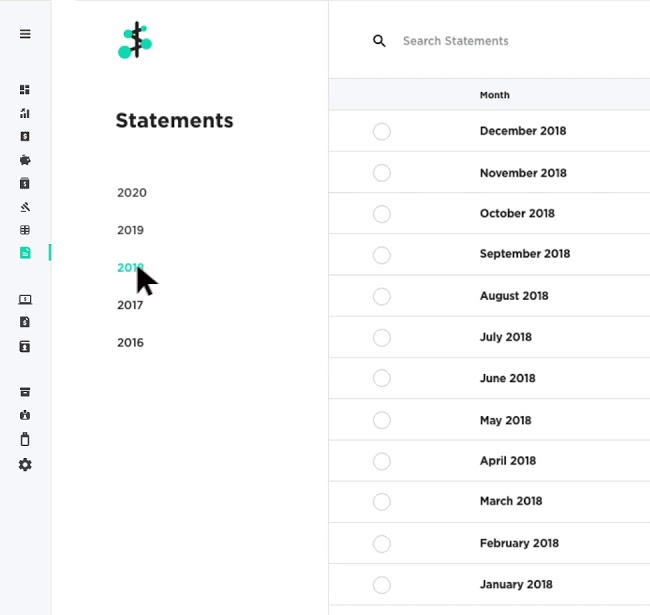The image size is (650, 615).
Task: Open the settings gear icon
Action: pos(25,465)
